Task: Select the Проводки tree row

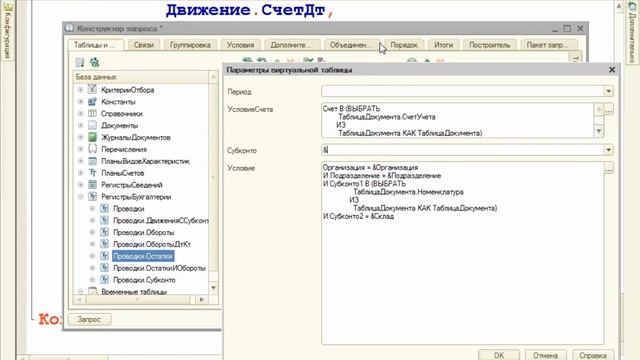Action: [x=129, y=208]
